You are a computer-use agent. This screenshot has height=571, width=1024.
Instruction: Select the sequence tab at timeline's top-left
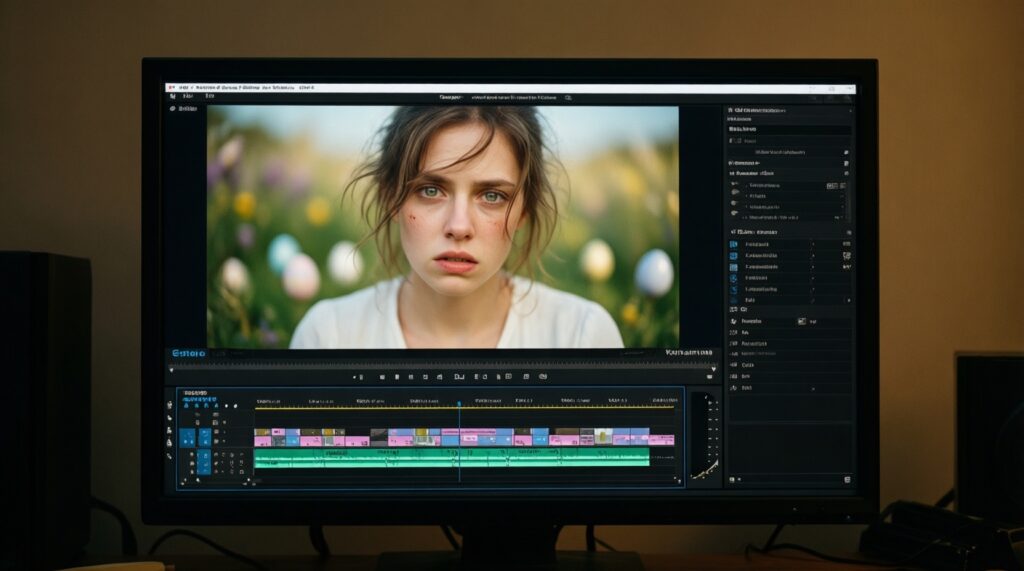point(195,394)
